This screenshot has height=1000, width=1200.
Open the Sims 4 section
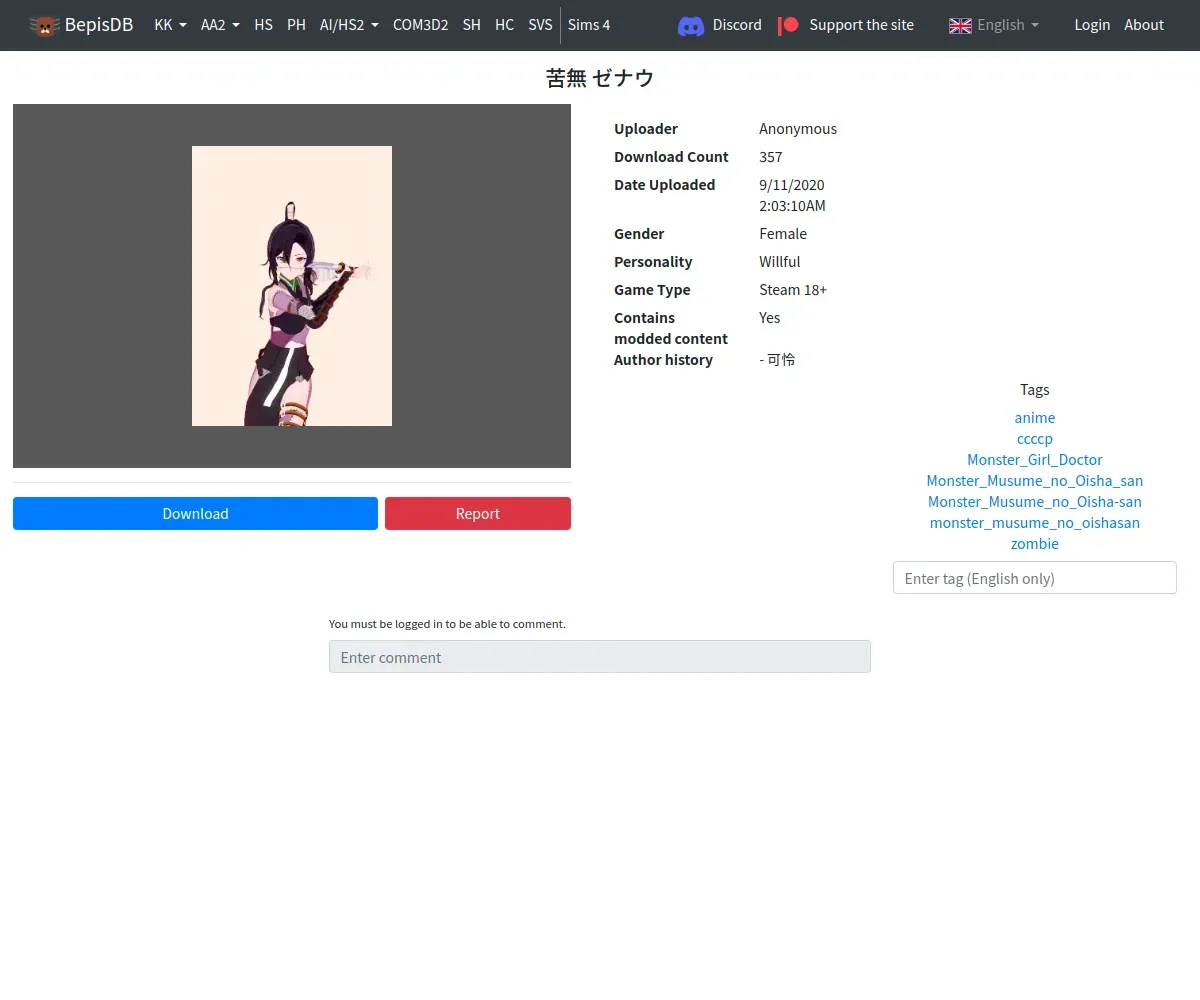589,25
